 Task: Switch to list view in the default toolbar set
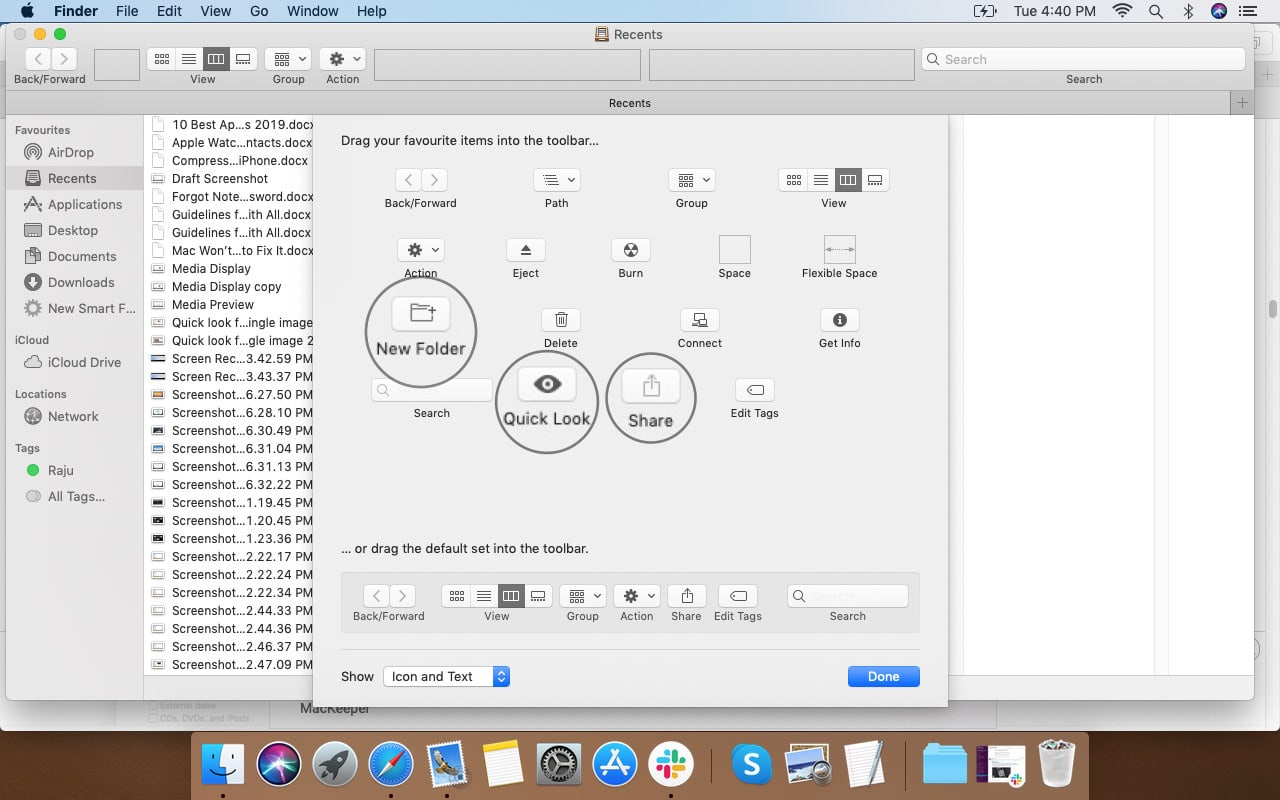484,595
